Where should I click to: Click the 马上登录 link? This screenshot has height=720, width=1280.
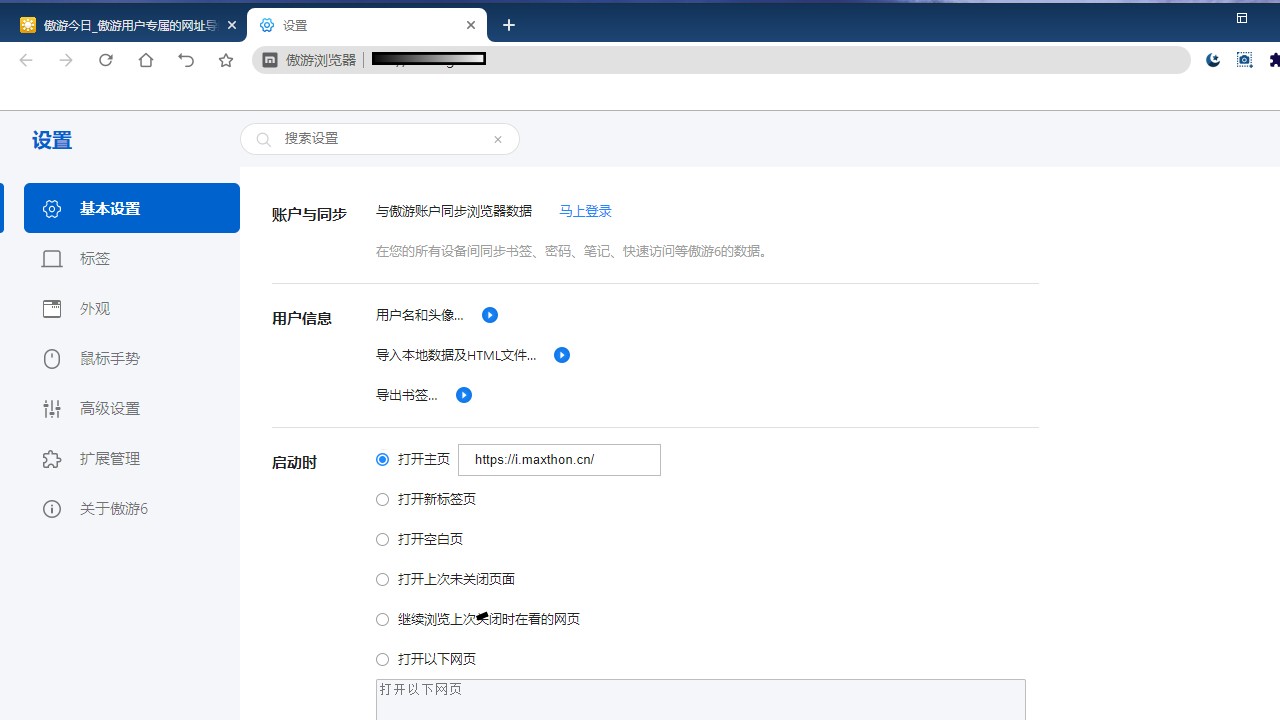pos(585,211)
